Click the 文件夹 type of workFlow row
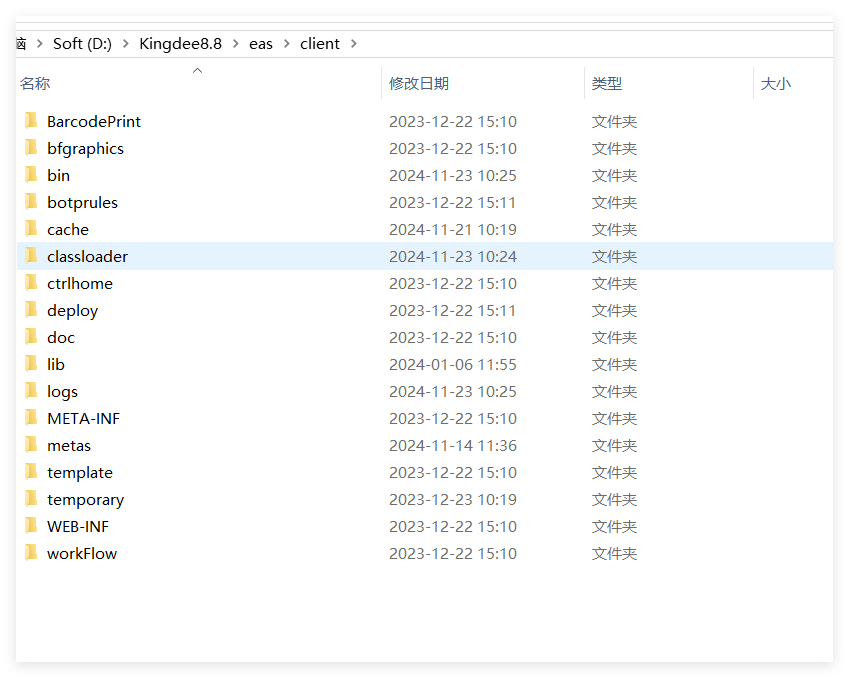The height and width of the screenshot is (678, 849). 614,553
